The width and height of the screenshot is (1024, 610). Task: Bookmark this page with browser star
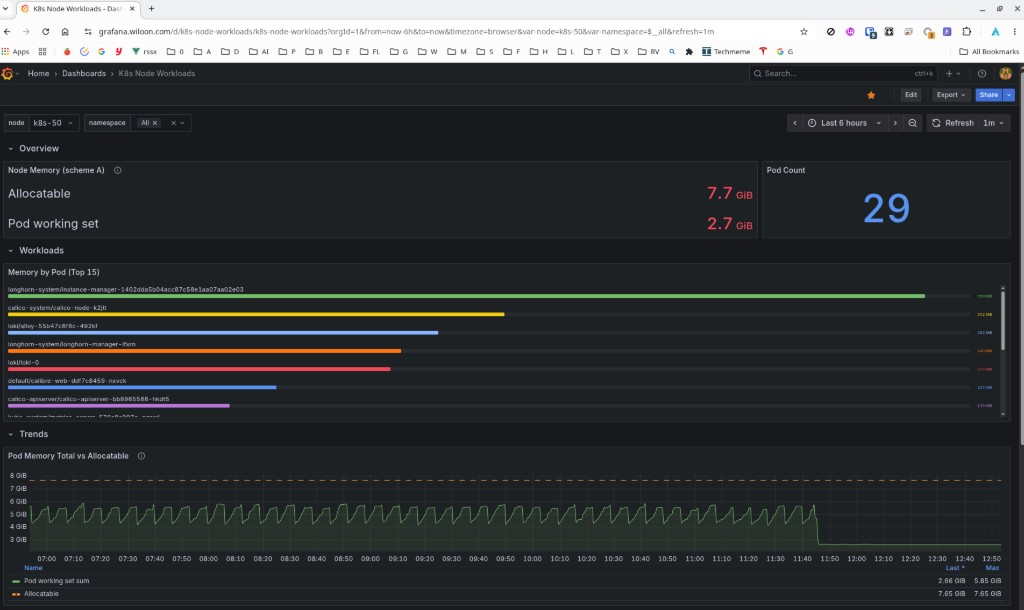tap(804, 31)
